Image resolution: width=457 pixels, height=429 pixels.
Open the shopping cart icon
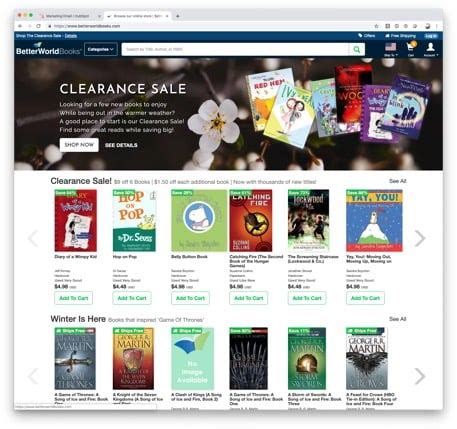pyautogui.click(x=411, y=47)
